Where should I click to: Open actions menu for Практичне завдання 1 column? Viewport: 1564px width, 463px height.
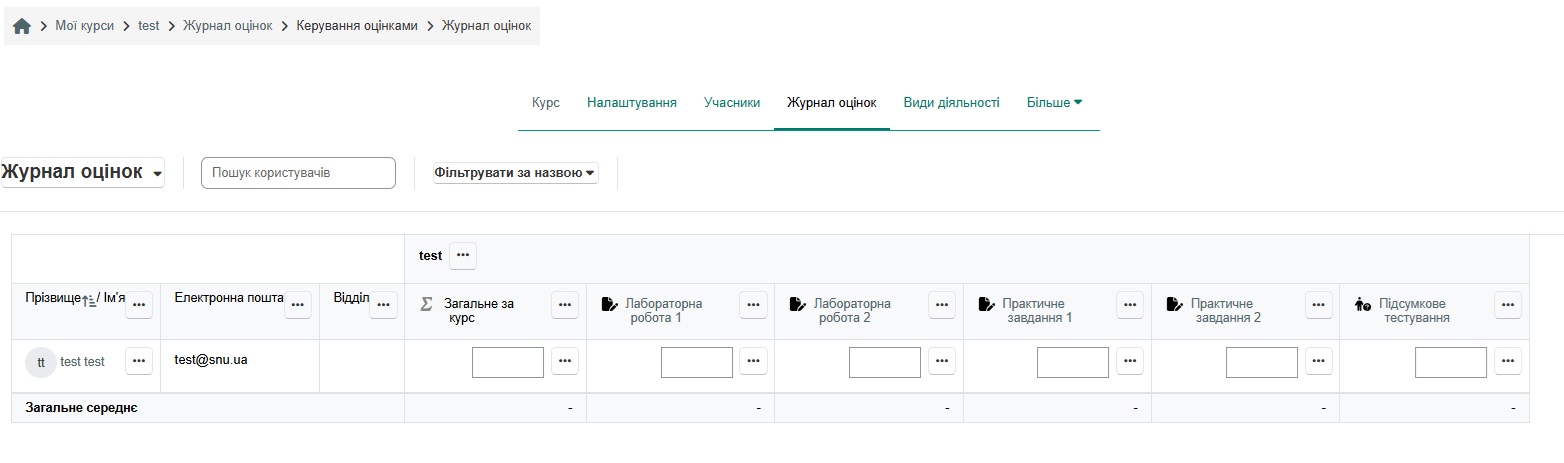point(1130,305)
